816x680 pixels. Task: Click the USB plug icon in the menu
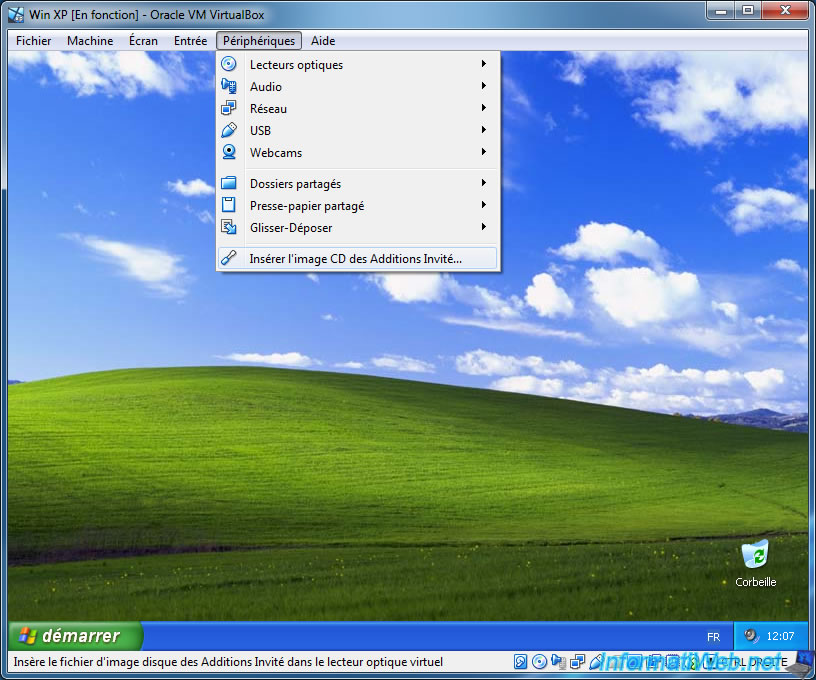coord(228,130)
